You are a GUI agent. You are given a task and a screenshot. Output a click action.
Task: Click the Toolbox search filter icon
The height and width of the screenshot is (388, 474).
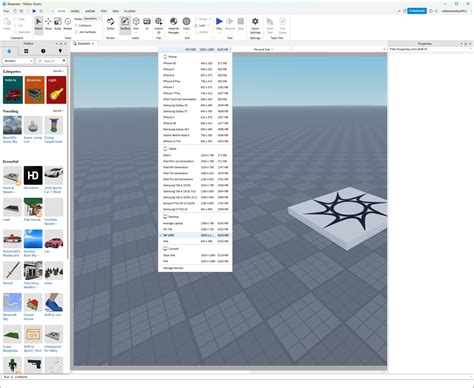(64, 61)
